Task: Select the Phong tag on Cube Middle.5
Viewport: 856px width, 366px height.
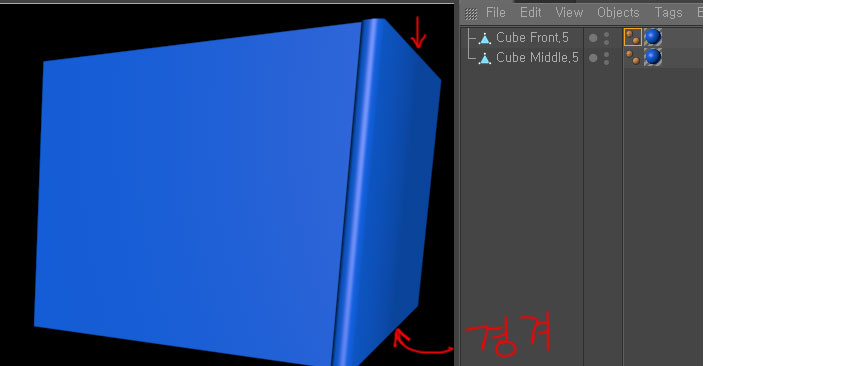Action: [x=633, y=57]
